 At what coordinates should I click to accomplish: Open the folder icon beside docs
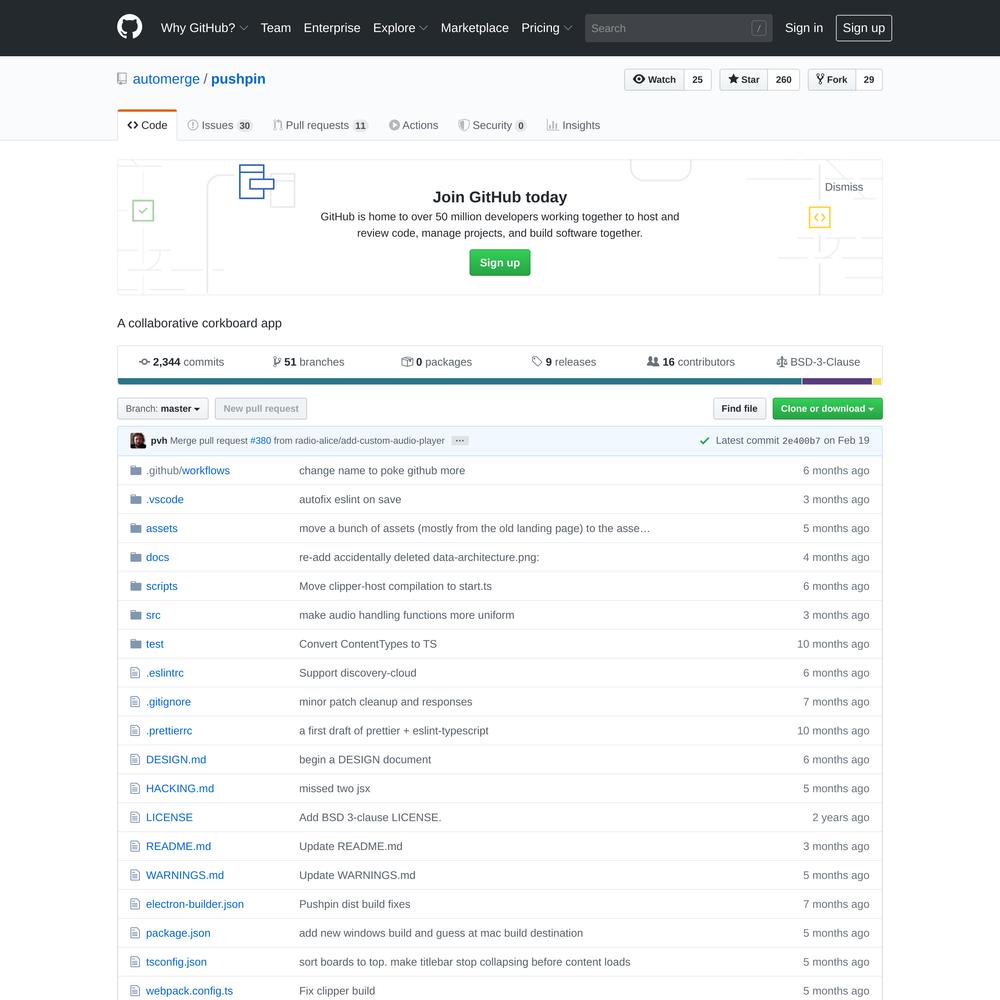pyautogui.click(x=135, y=557)
